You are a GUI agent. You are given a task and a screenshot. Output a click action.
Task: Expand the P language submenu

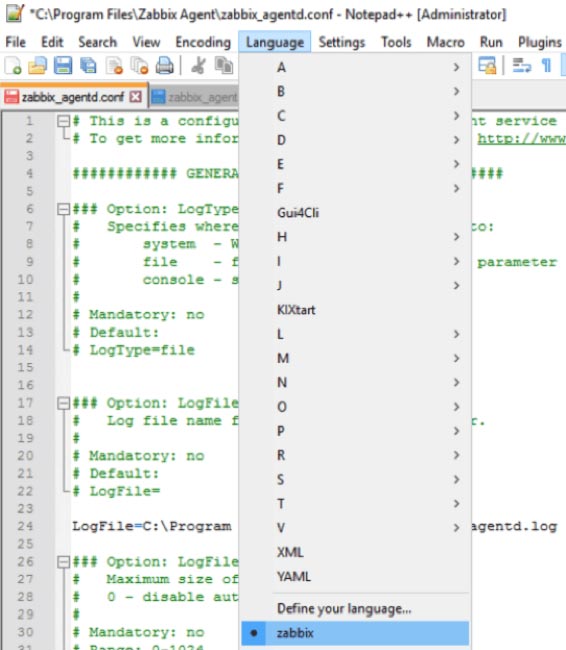pos(355,431)
